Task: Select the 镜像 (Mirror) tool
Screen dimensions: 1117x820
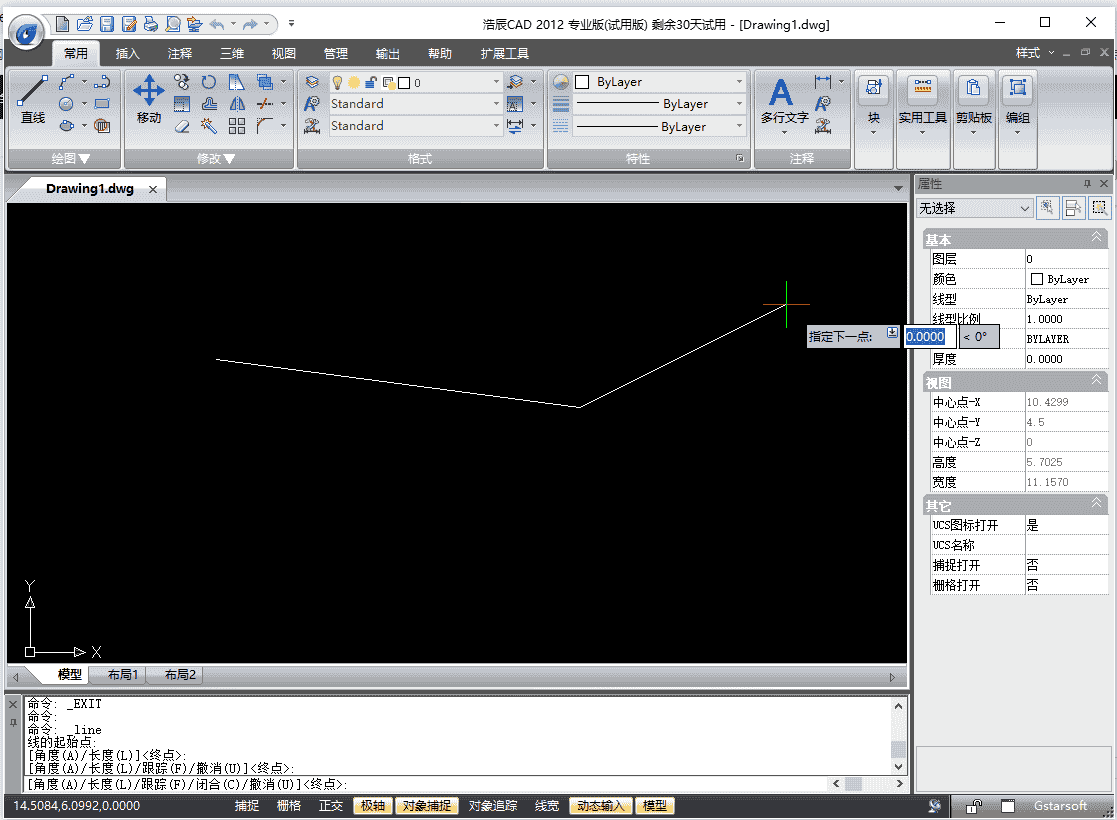Action: point(236,105)
